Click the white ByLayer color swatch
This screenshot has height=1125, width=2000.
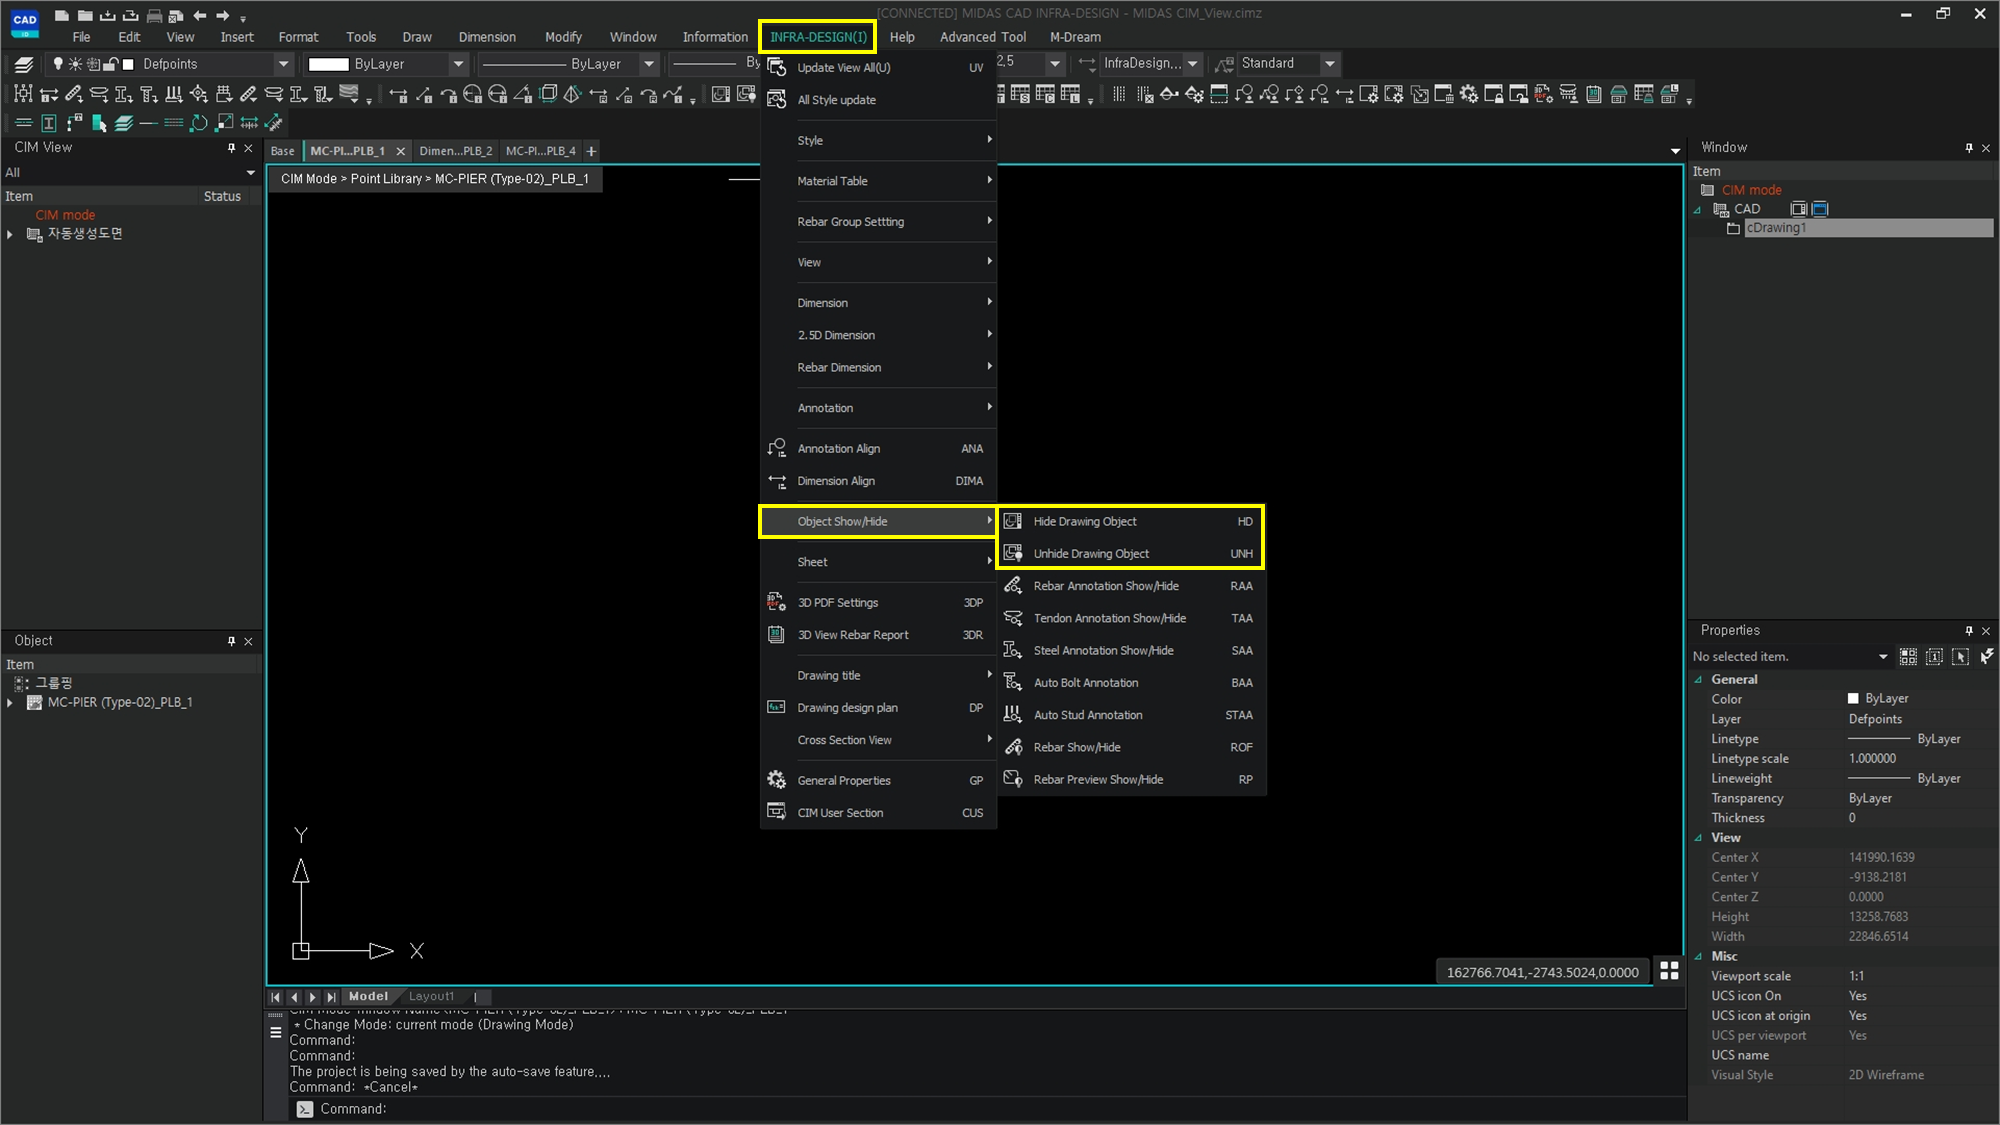click(x=328, y=64)
